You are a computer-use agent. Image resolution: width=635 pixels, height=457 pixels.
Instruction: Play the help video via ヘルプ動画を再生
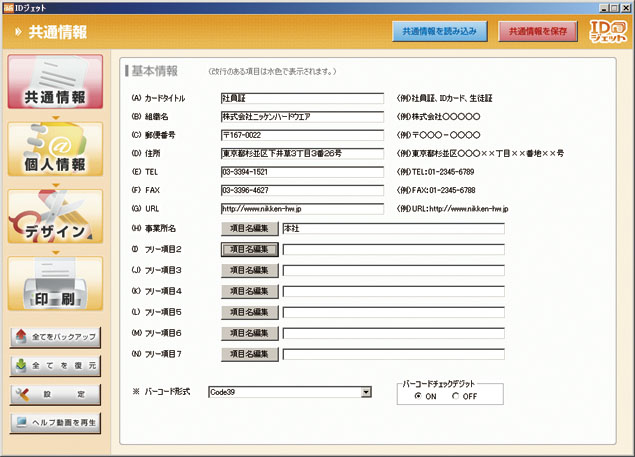point(55,423)
